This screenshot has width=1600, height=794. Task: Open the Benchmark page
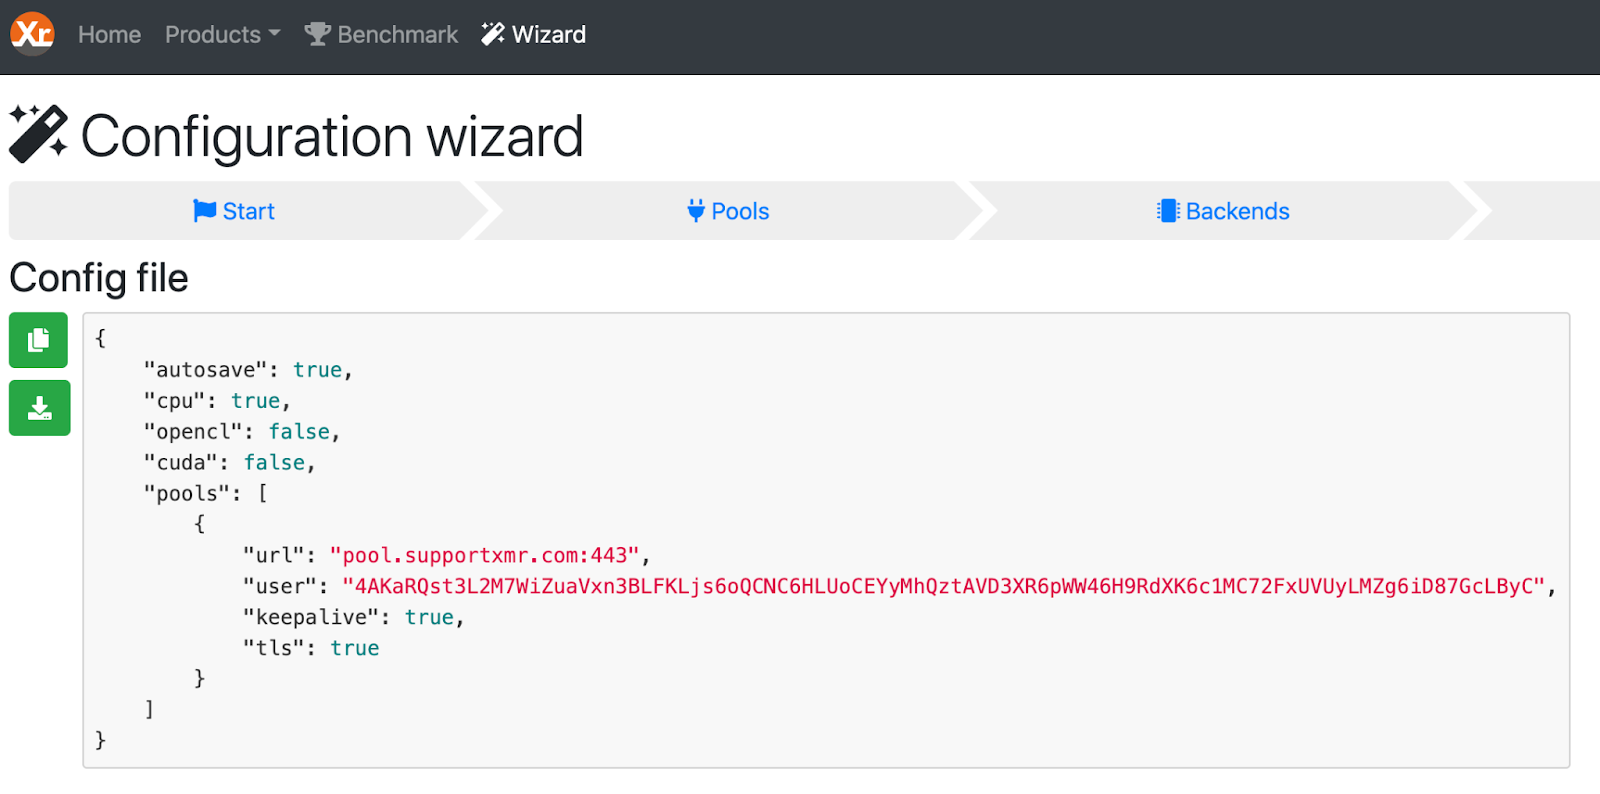381,34
